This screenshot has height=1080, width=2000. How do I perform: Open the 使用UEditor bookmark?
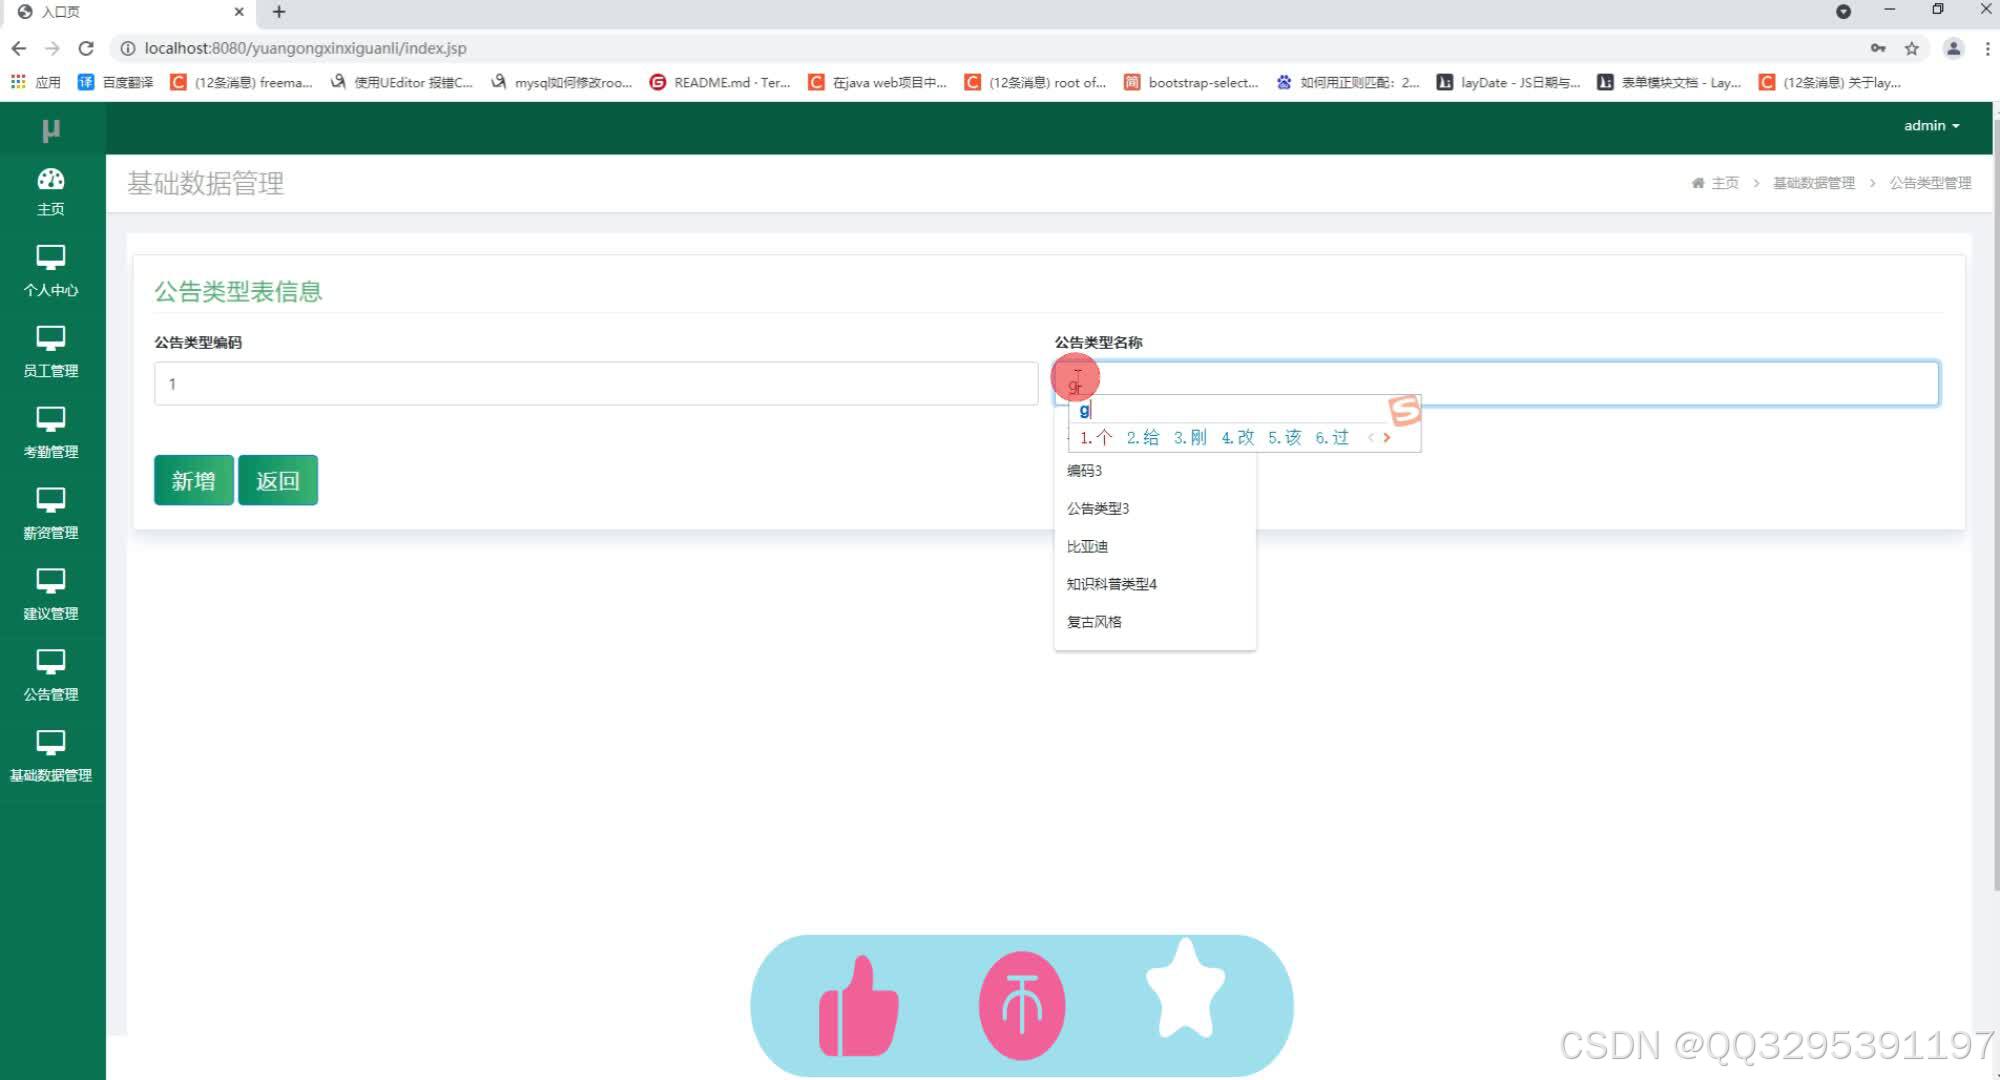[401, 82]
